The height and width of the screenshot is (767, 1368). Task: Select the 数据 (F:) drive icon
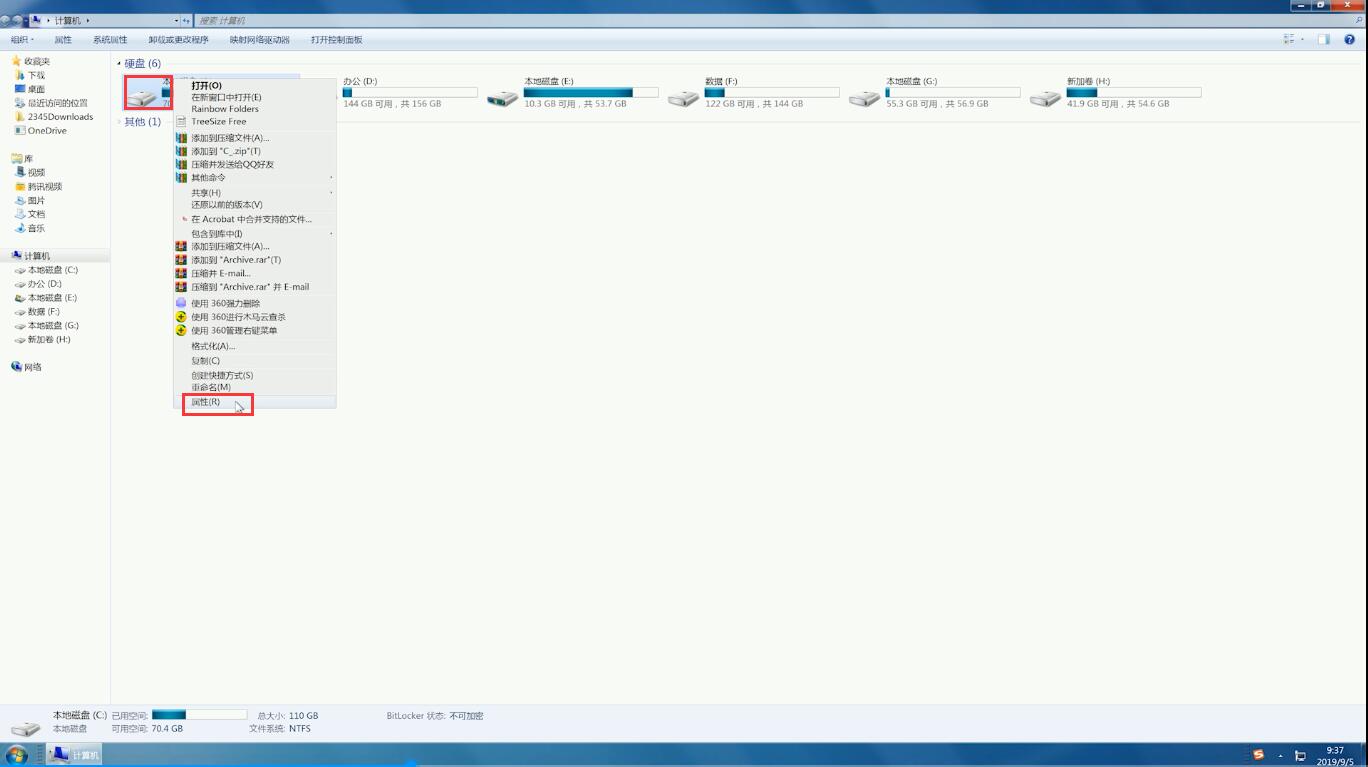click(683, 99)
